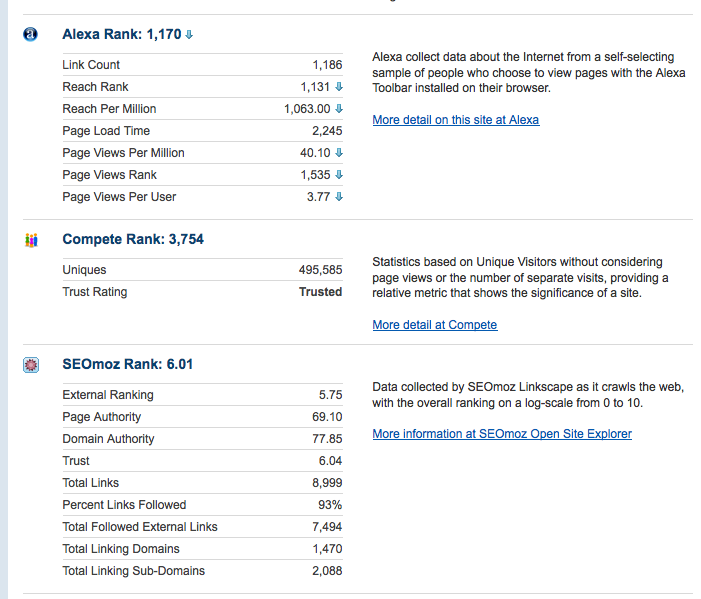Image resolution: width=701 pixels, height=599 pixels.
Task: Select the Uniques label
Action: [x=84, y=270]
